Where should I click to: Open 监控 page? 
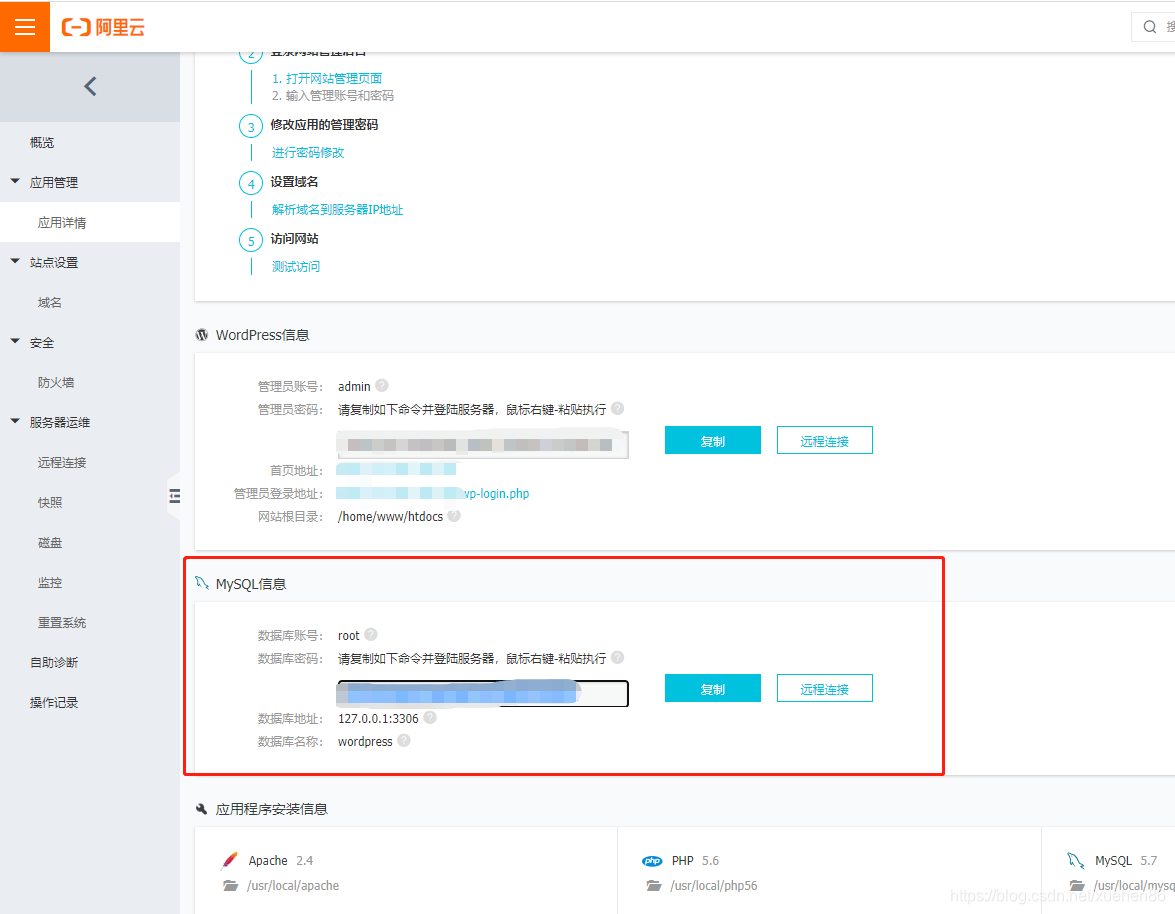click(50, 582)
